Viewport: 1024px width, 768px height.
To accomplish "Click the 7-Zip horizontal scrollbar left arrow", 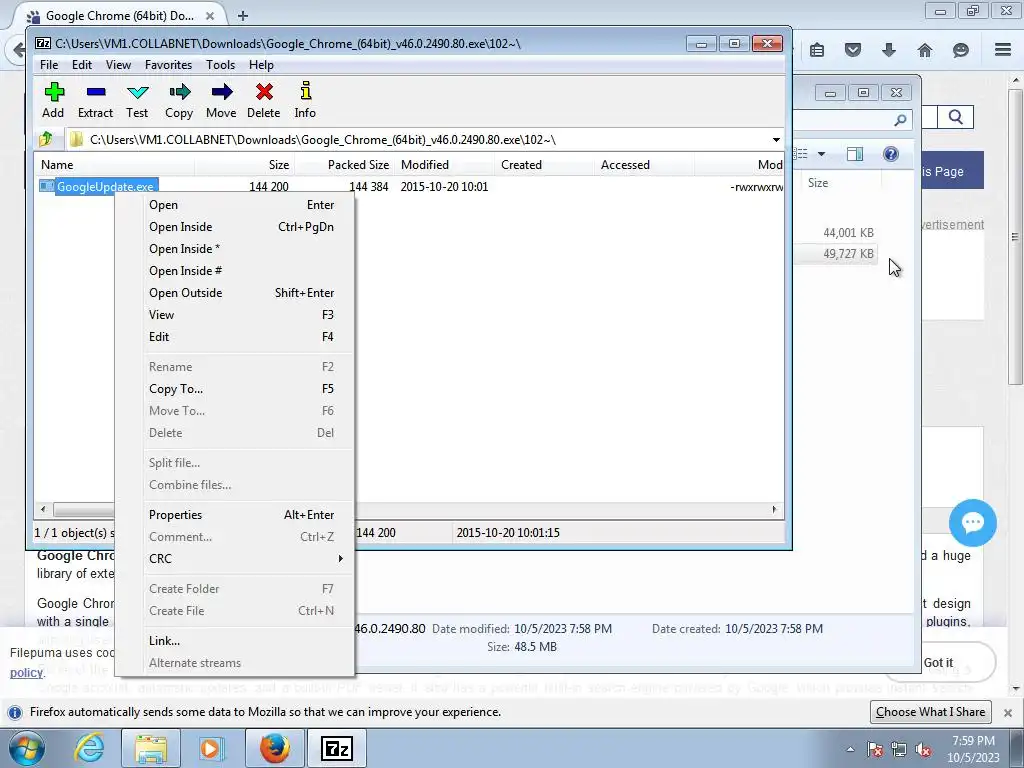I will click(x=43, y=509).
